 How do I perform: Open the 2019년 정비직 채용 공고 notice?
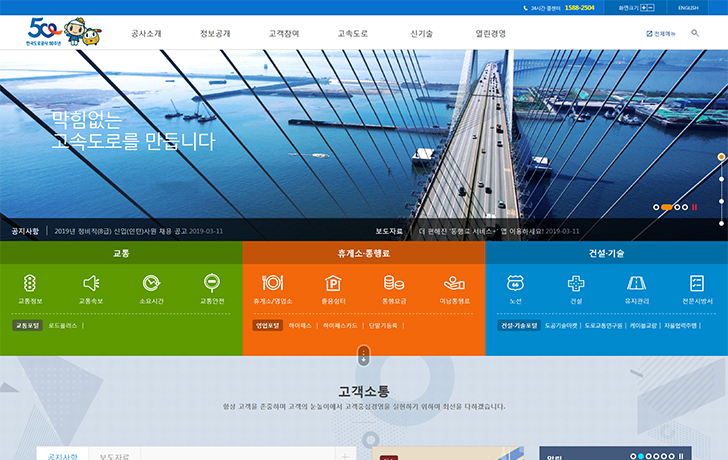pos(138,231)
